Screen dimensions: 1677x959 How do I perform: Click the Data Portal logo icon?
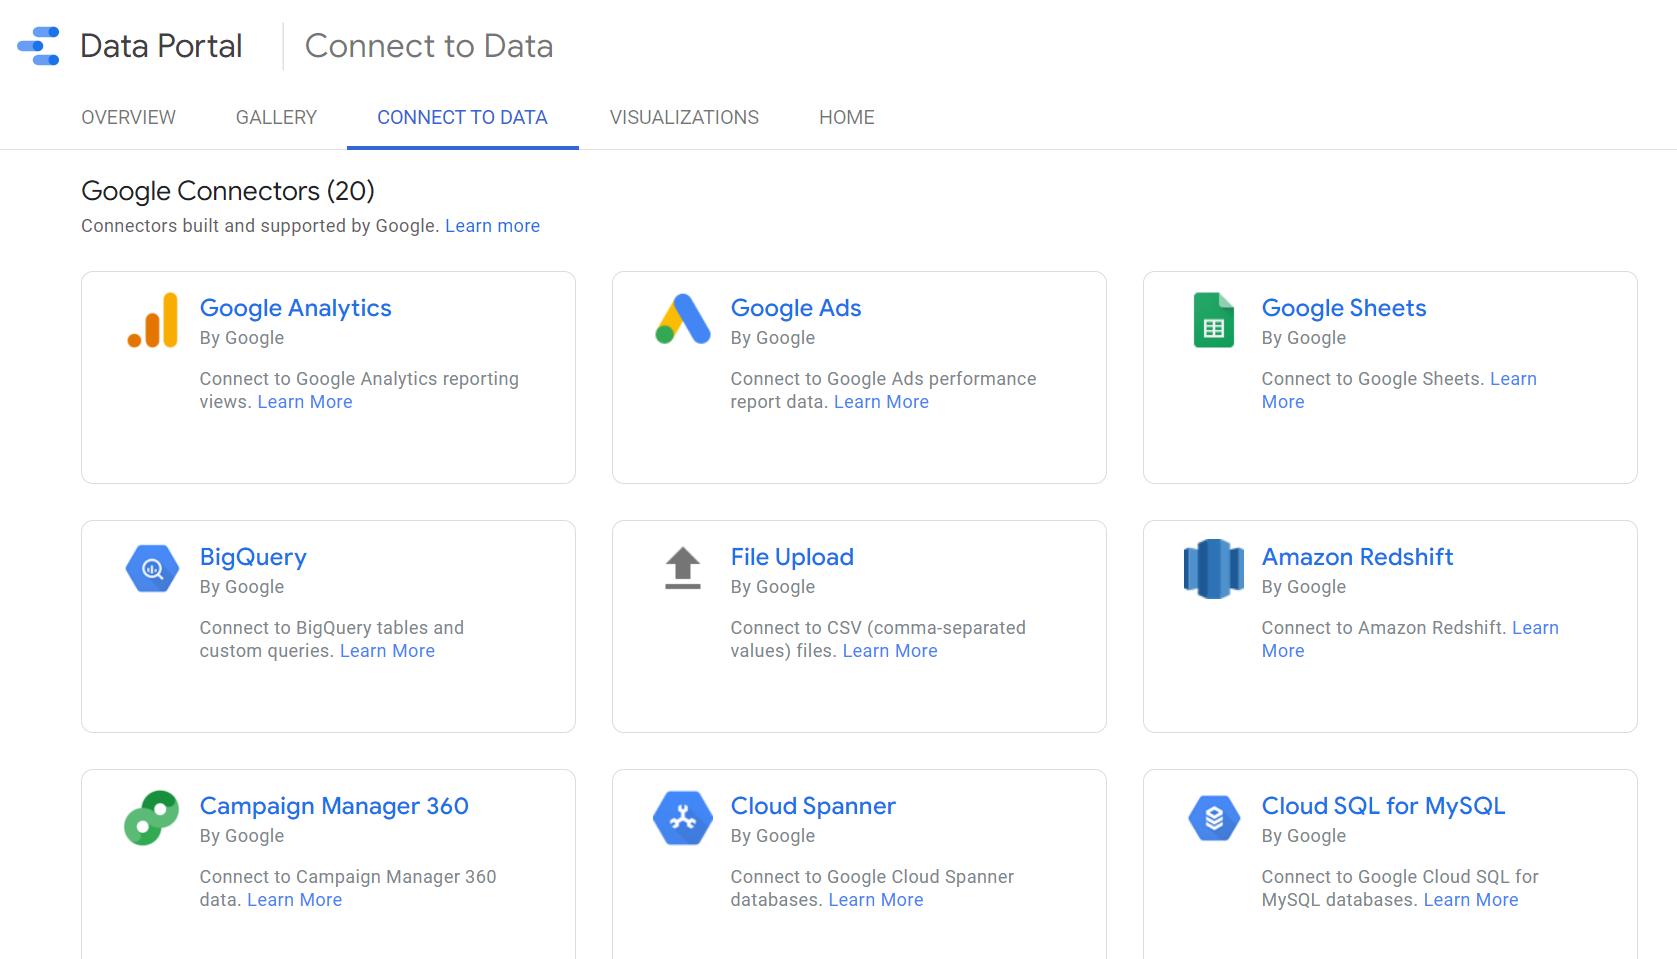(x=39, y=46)
